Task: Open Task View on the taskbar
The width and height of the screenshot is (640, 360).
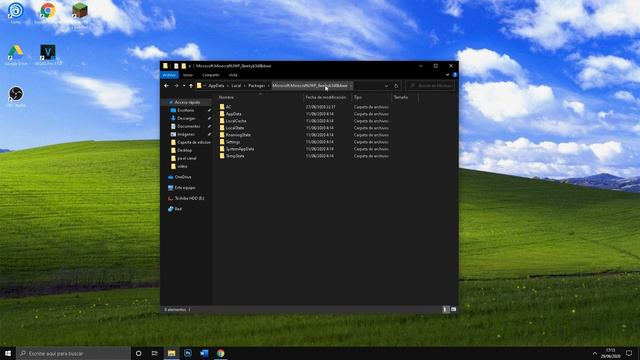Action: pyautogui.click(x=155, y=353)
